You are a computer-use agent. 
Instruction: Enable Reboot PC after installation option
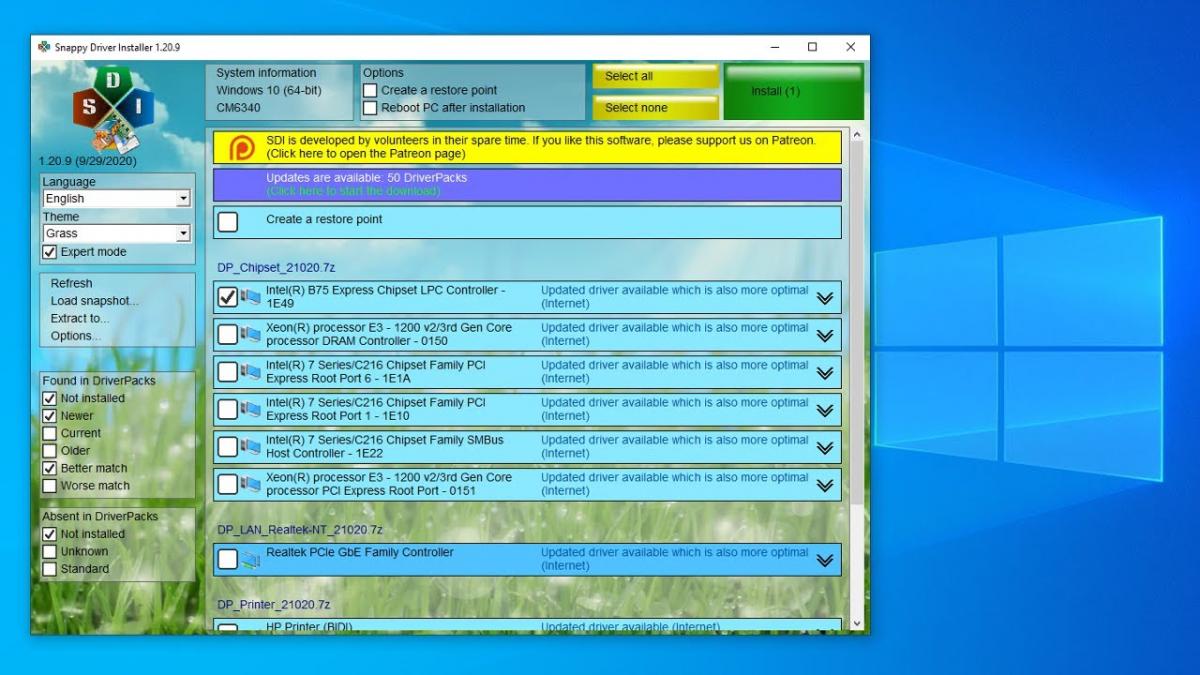coord(371,108)
